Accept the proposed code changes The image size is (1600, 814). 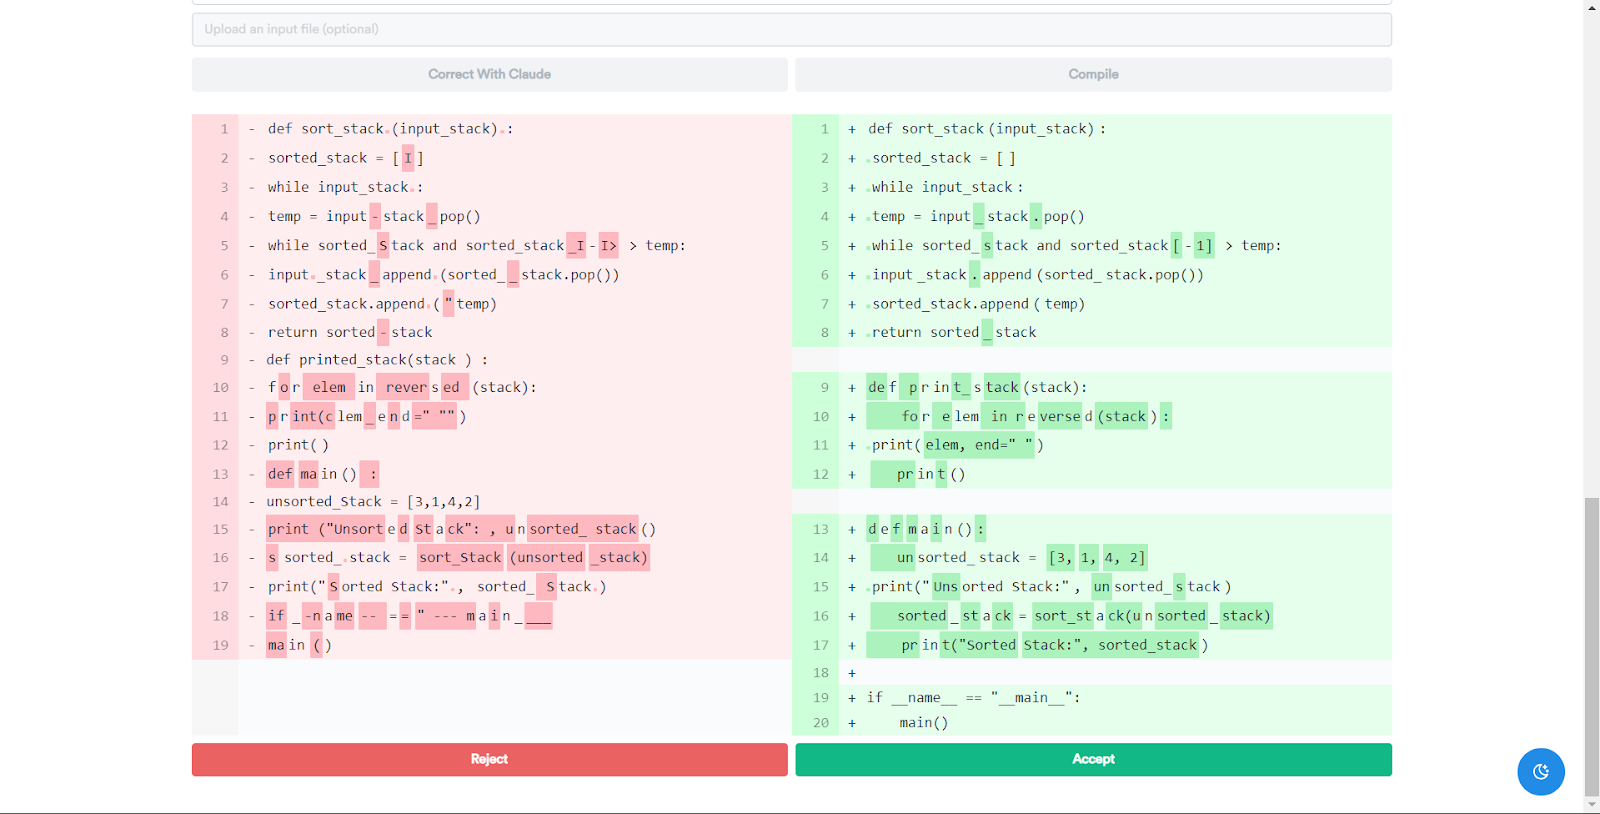pos(1093,759)
